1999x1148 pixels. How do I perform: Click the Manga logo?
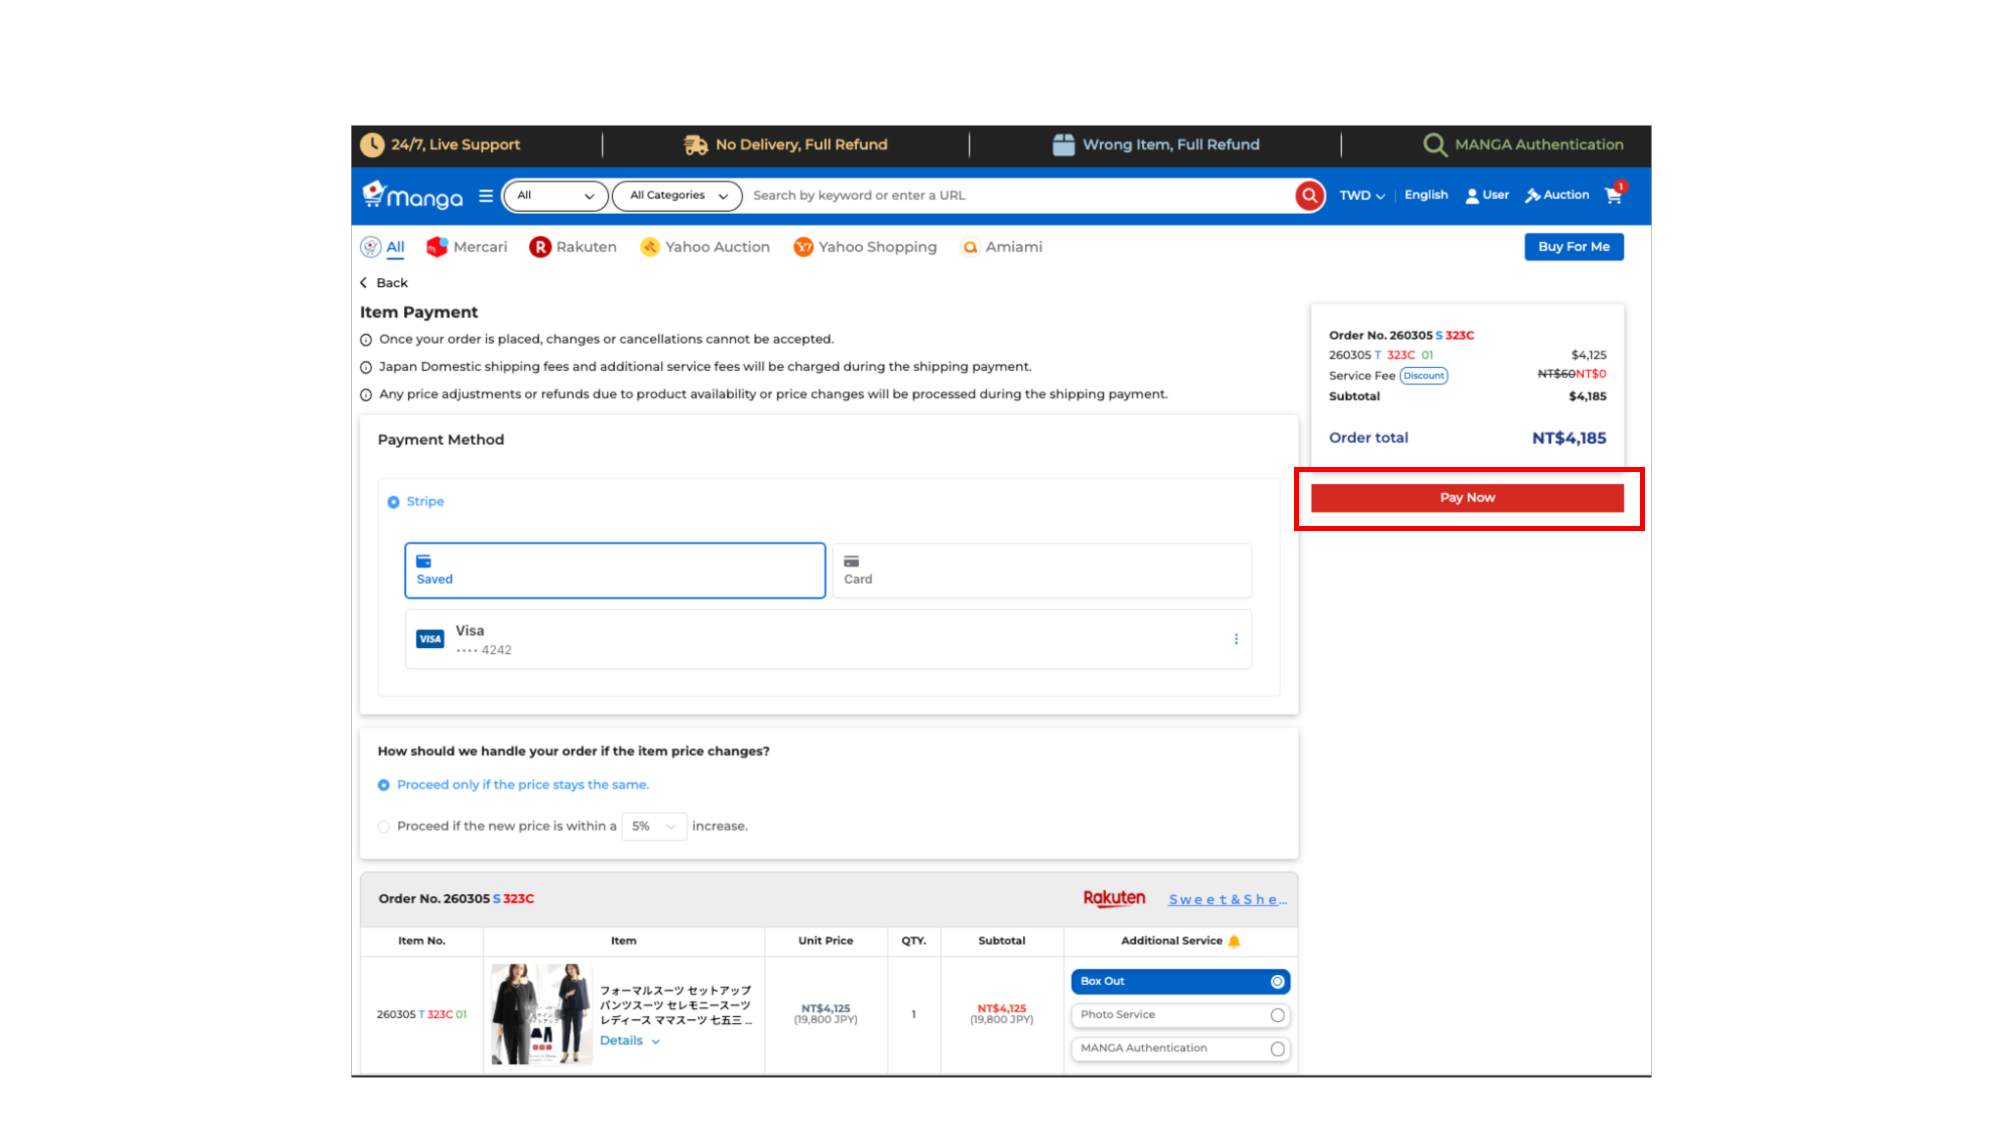413,196
